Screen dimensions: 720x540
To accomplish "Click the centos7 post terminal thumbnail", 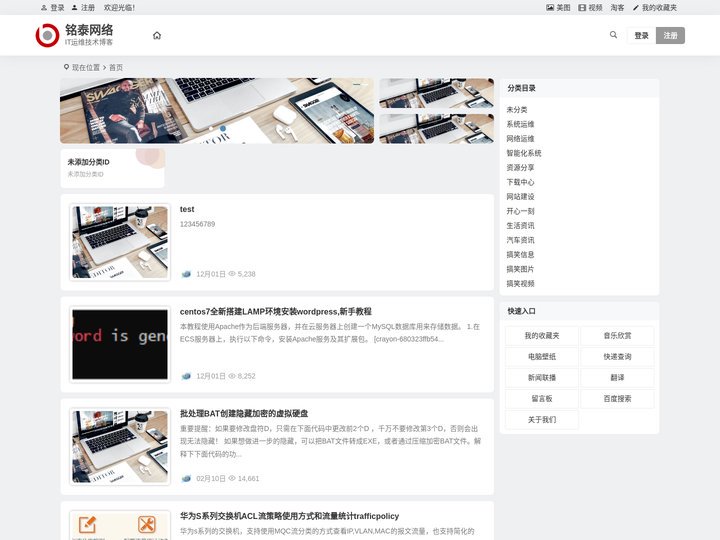I will click(x=120, y=344).
